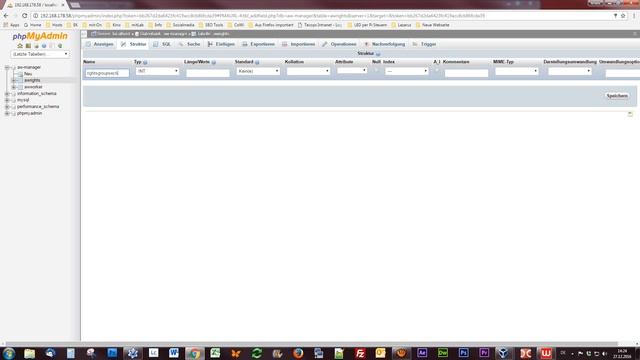Open Premiere Pro from the taskbar
Viewport: 640px width, 360px height.
tap(484, 353)
